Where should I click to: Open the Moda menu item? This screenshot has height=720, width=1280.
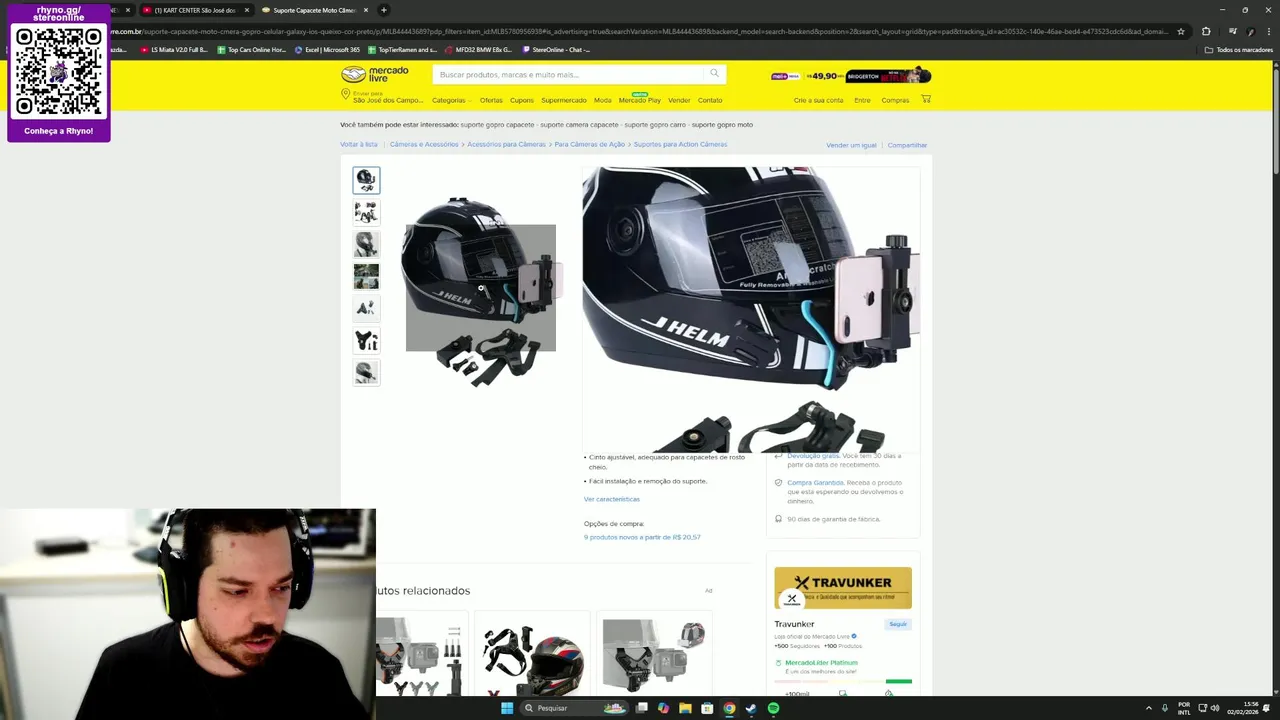coord(602,100)
